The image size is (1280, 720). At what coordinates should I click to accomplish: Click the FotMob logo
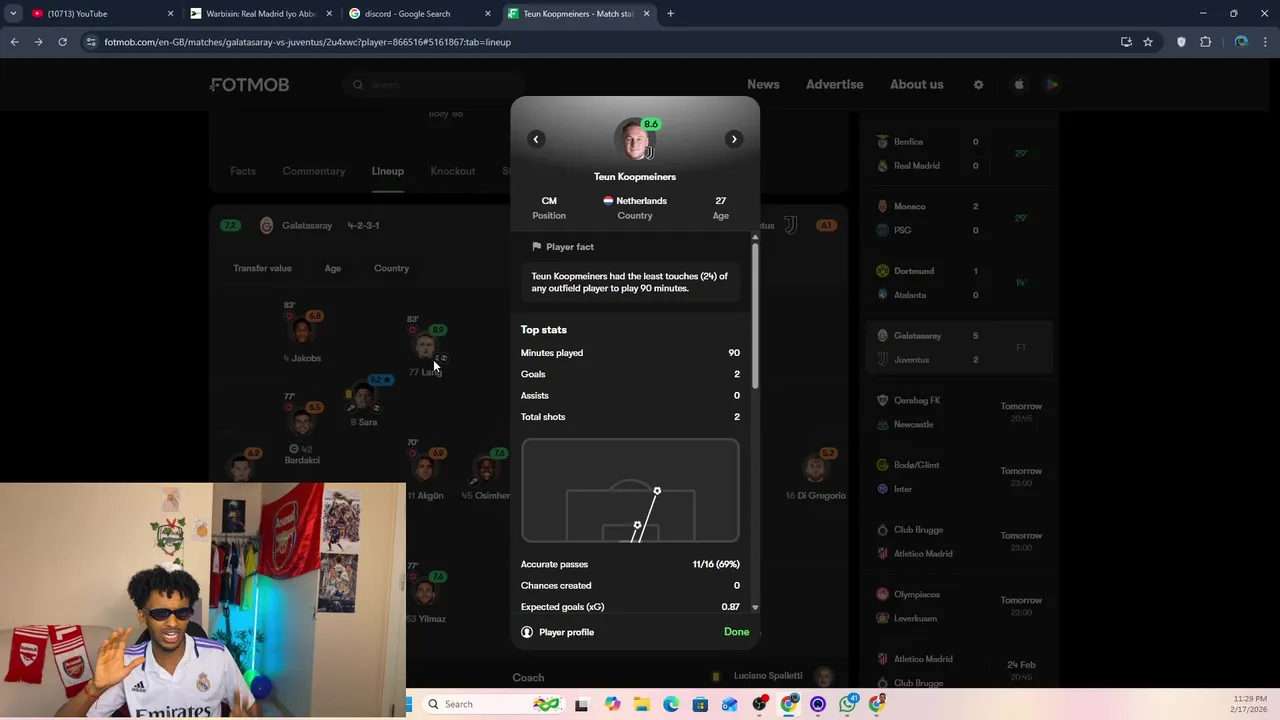[250, 85]
